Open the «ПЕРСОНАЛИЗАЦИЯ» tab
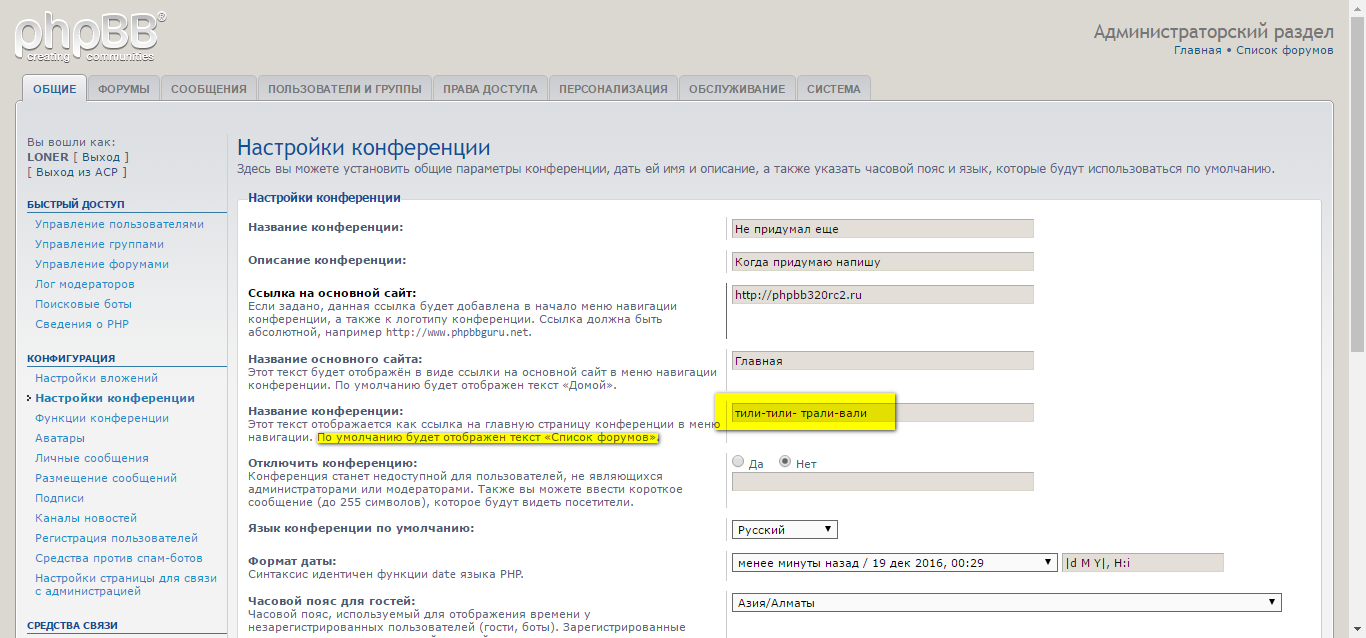The width and height of the screenshot is (1366, 638). [613, 89]
